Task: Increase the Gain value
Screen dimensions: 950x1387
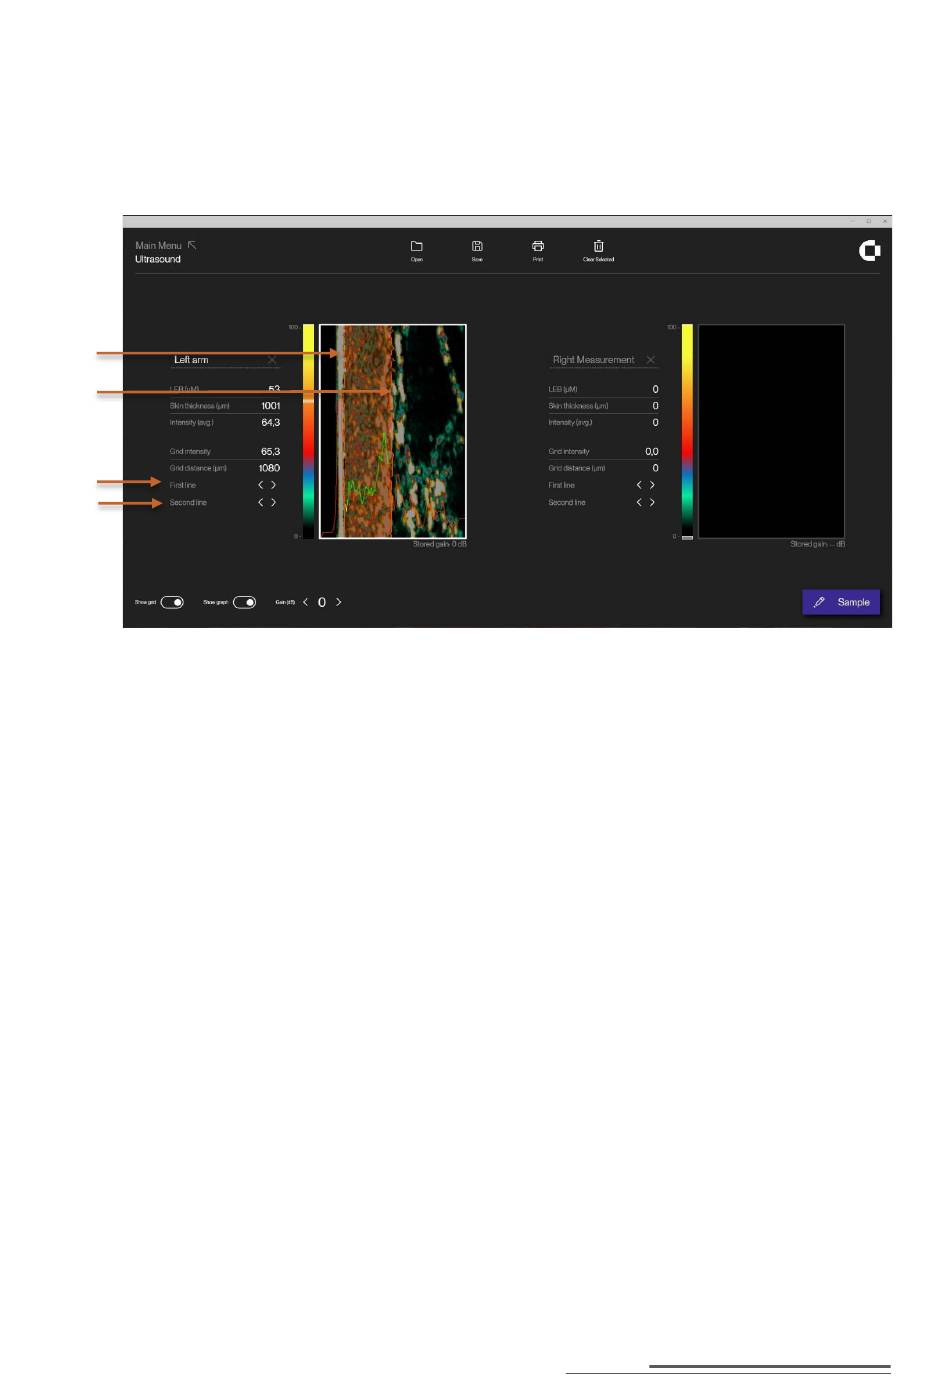Action: pyautogui.click(x=339, y=602)
